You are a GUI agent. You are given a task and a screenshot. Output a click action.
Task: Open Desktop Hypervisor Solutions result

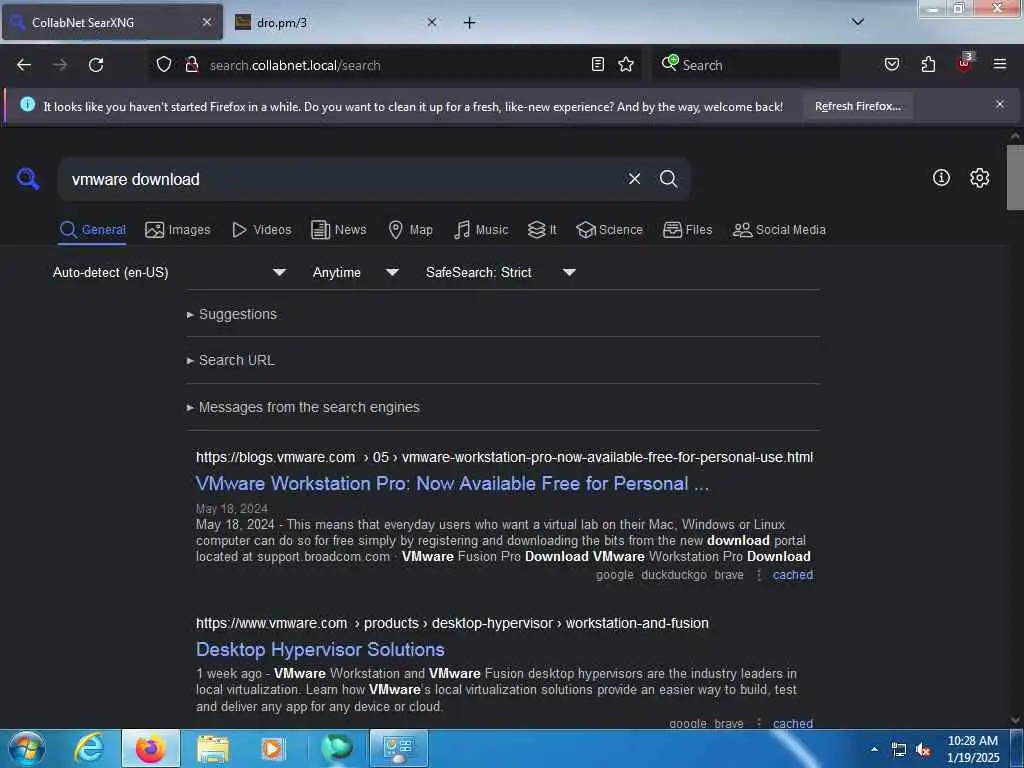coord(320,649)
